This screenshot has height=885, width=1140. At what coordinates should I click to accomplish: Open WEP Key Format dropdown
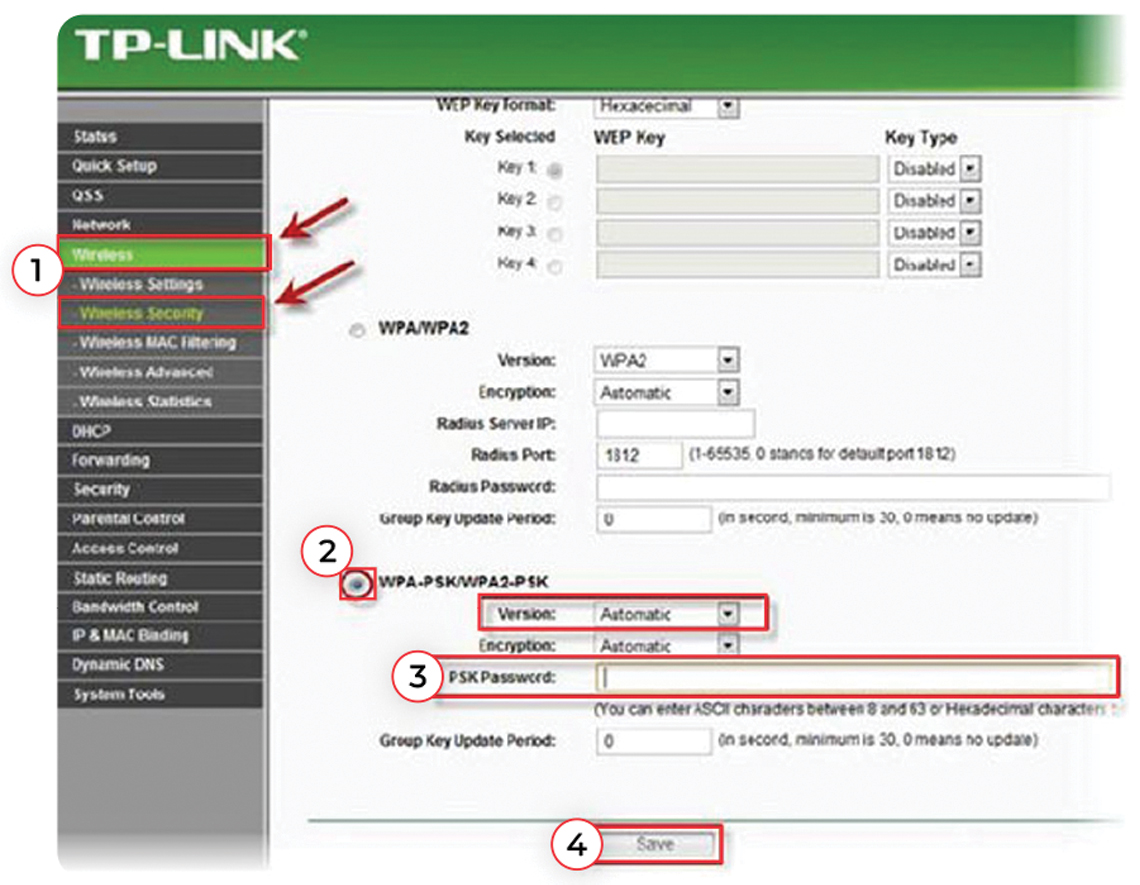(x=667, y=107)
